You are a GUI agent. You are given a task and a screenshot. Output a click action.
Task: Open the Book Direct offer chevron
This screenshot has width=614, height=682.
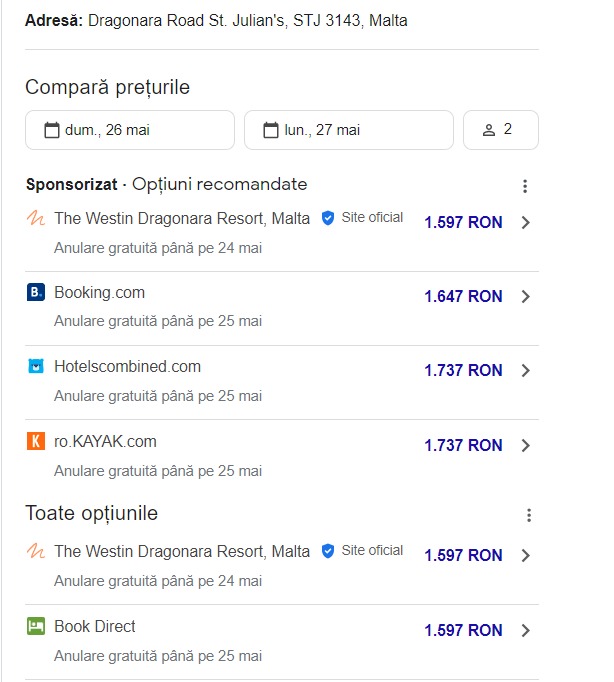tap(526, 631)
